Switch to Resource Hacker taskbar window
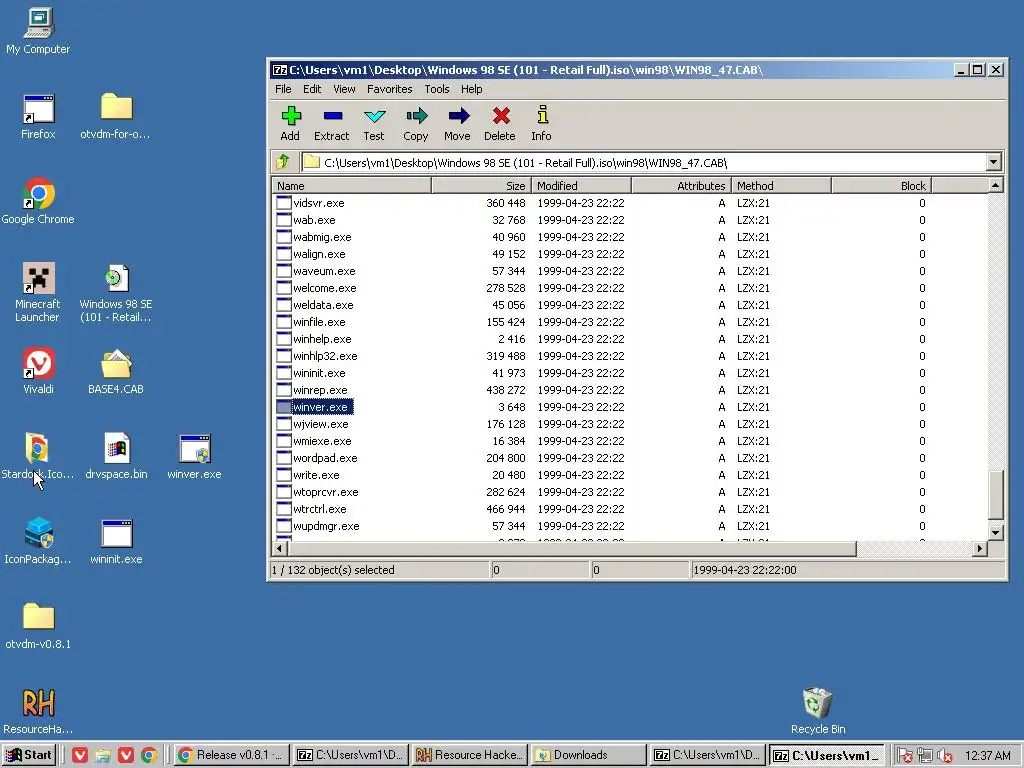This screenshot has width=1024, height=768. (470, 755)
